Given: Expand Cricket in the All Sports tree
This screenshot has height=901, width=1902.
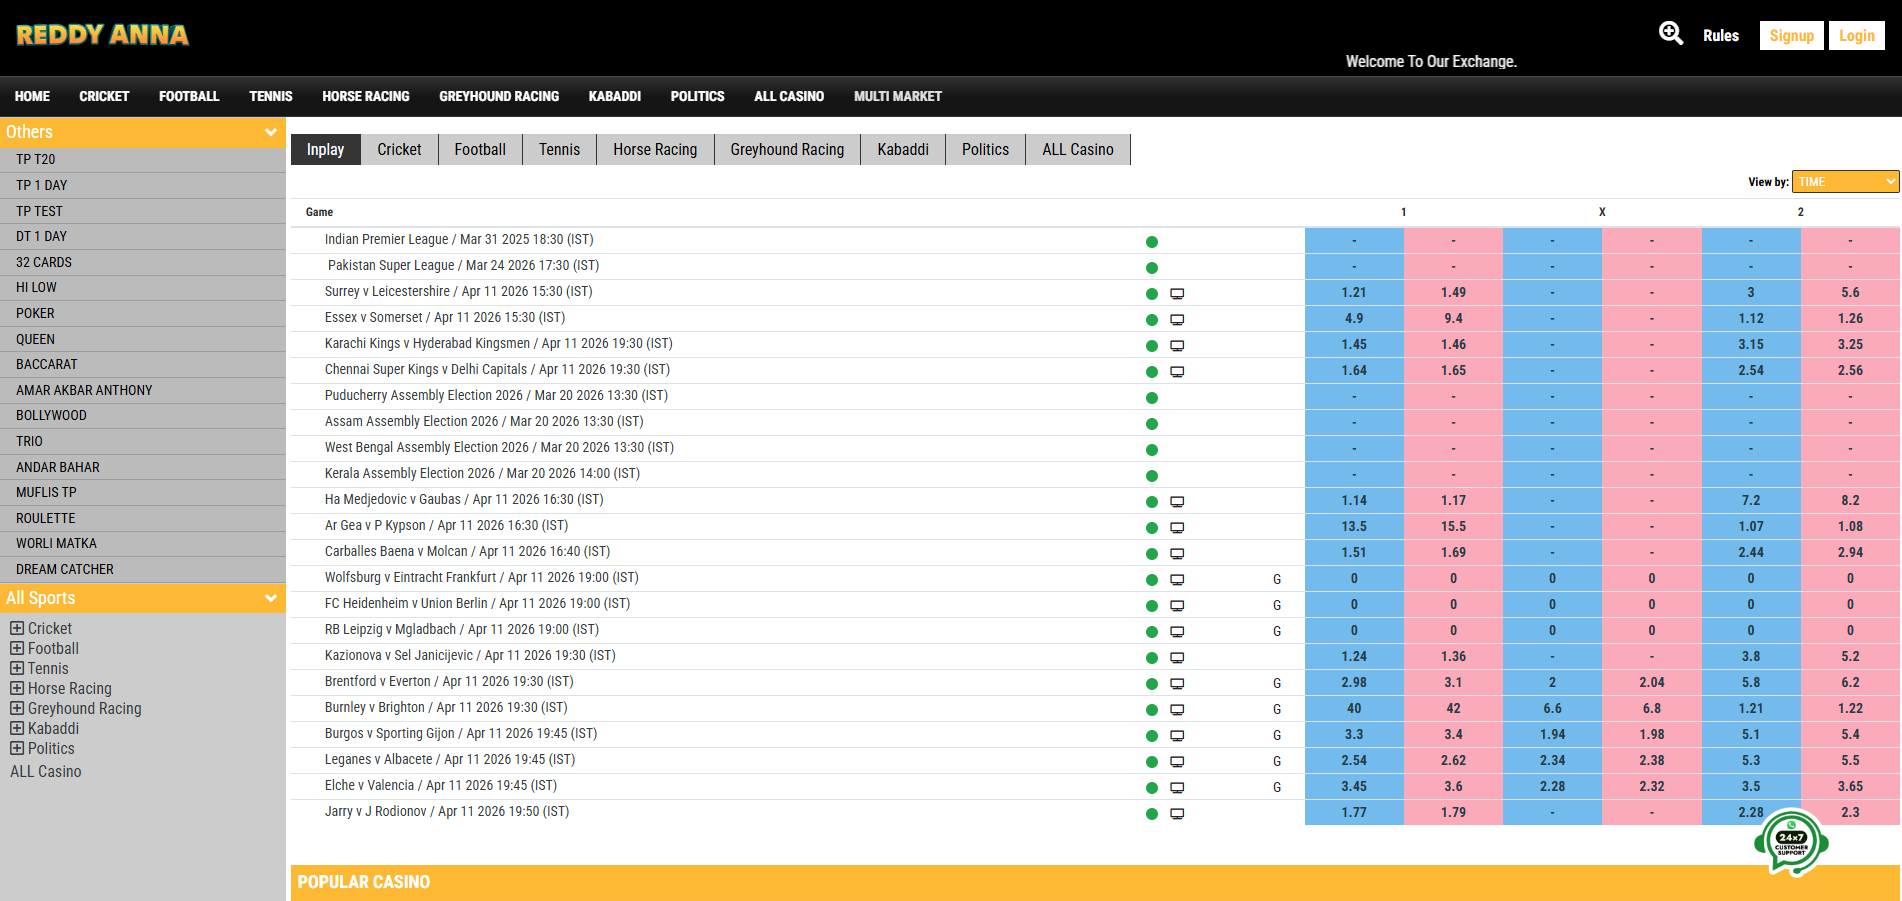Looking at the screenshot, I should click(16, 628).
